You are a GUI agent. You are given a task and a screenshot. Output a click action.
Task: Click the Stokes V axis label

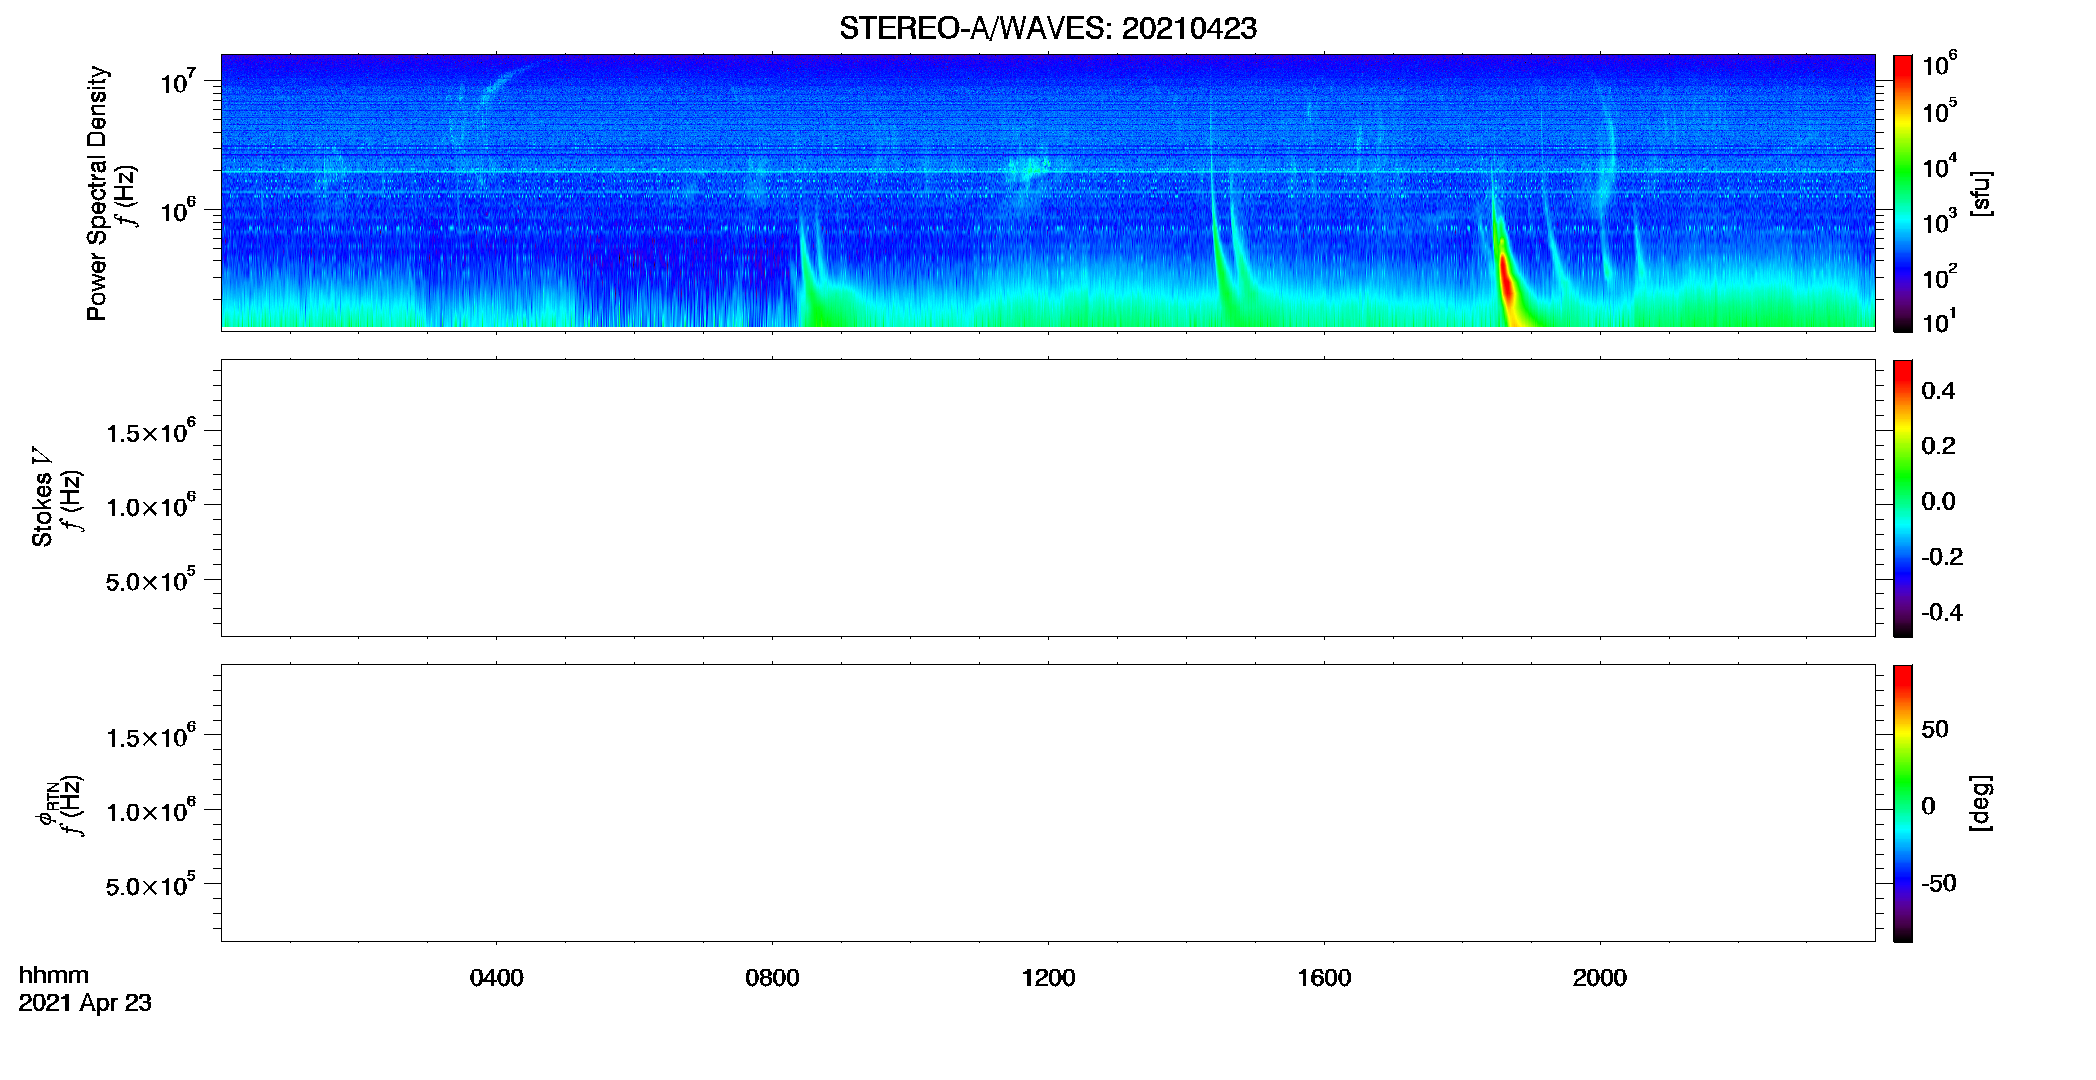41,497
